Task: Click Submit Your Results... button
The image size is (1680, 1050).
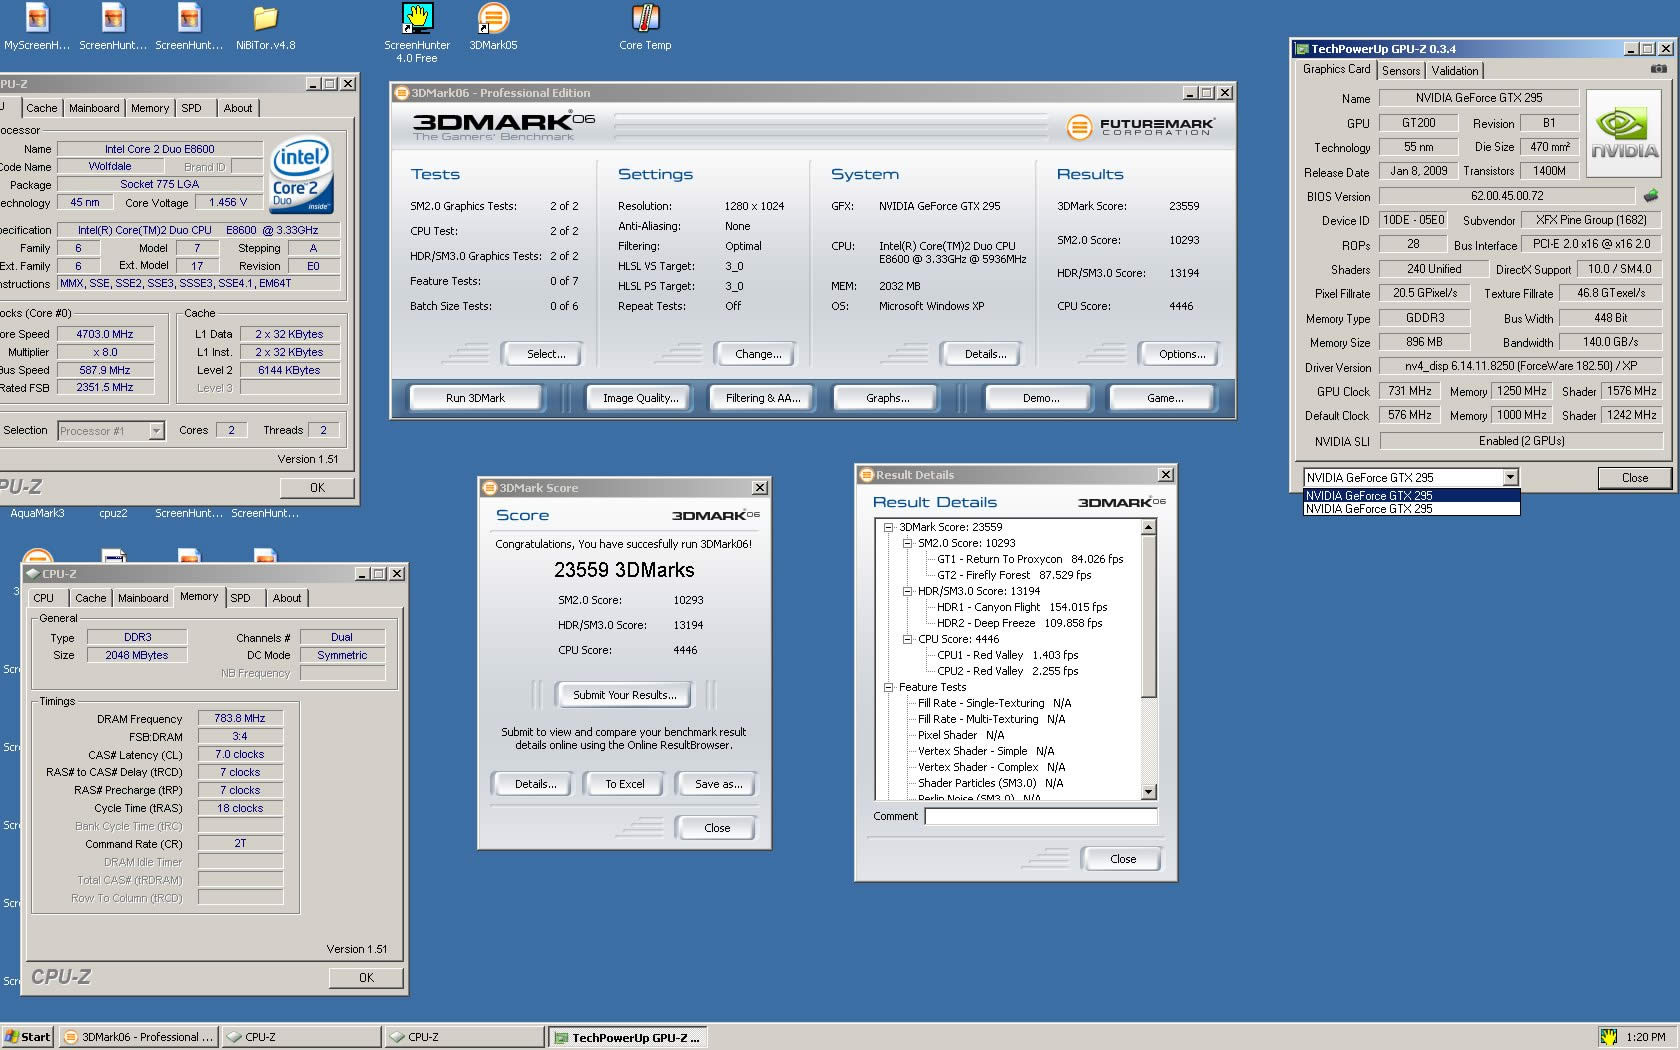Action: 624,695
